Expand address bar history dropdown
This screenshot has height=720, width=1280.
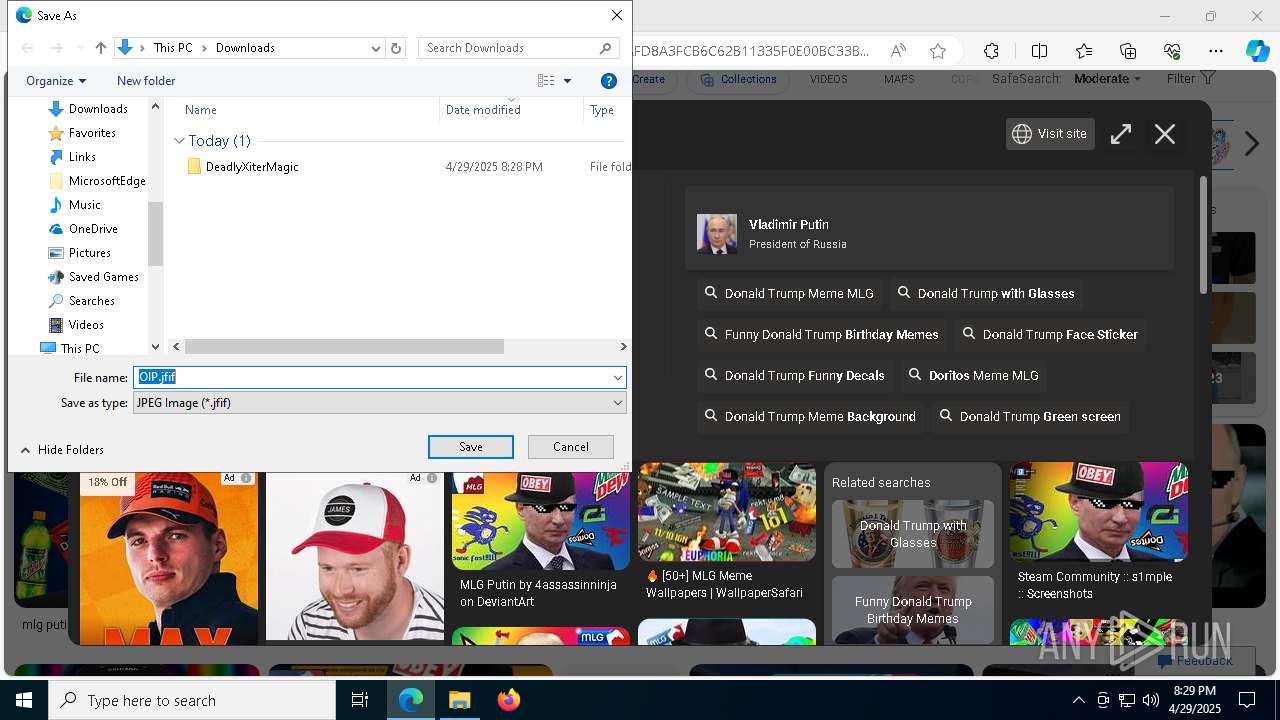(x=376, y=48)
